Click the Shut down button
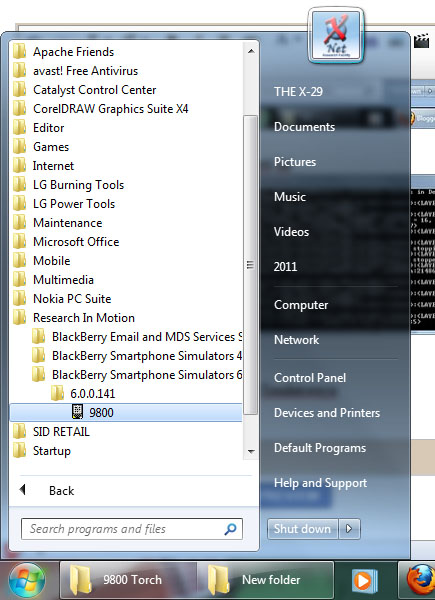Image resolution: width=435 pixels, height=600 pixels. point(302,529)
